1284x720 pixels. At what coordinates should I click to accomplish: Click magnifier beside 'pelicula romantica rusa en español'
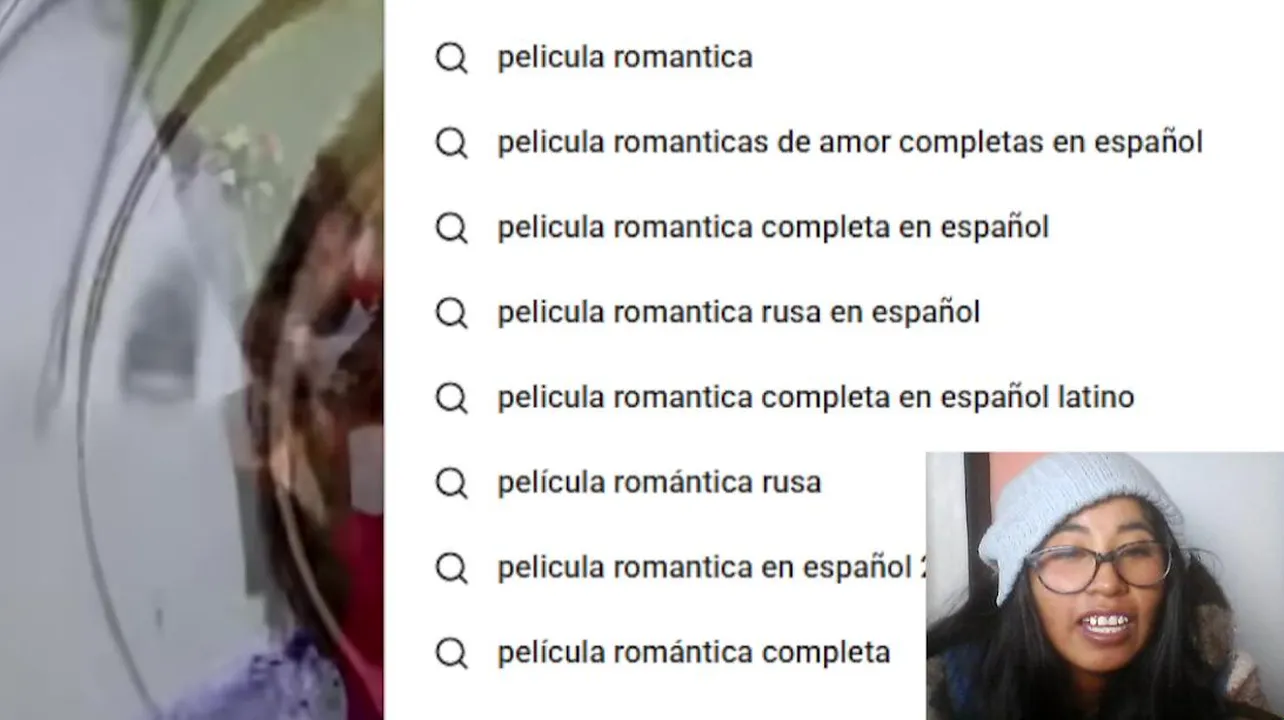point(451,313)
